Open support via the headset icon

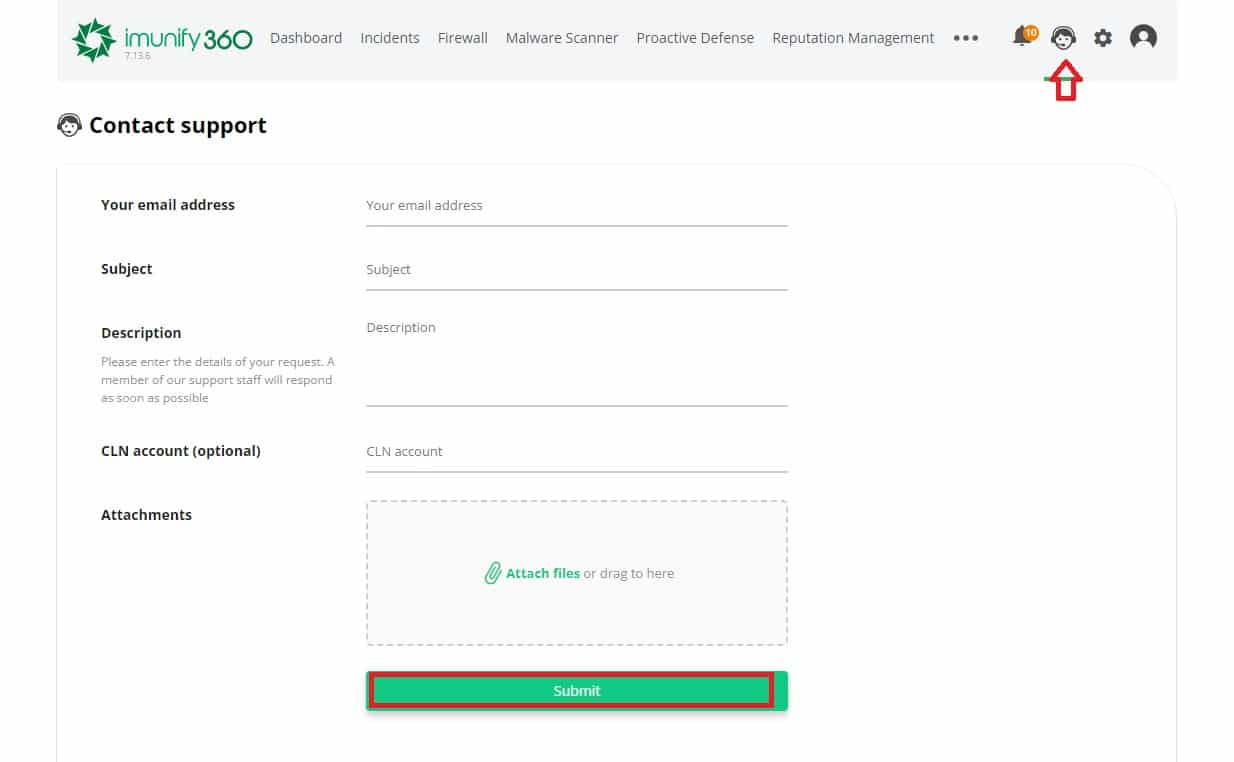point(1063,38)
